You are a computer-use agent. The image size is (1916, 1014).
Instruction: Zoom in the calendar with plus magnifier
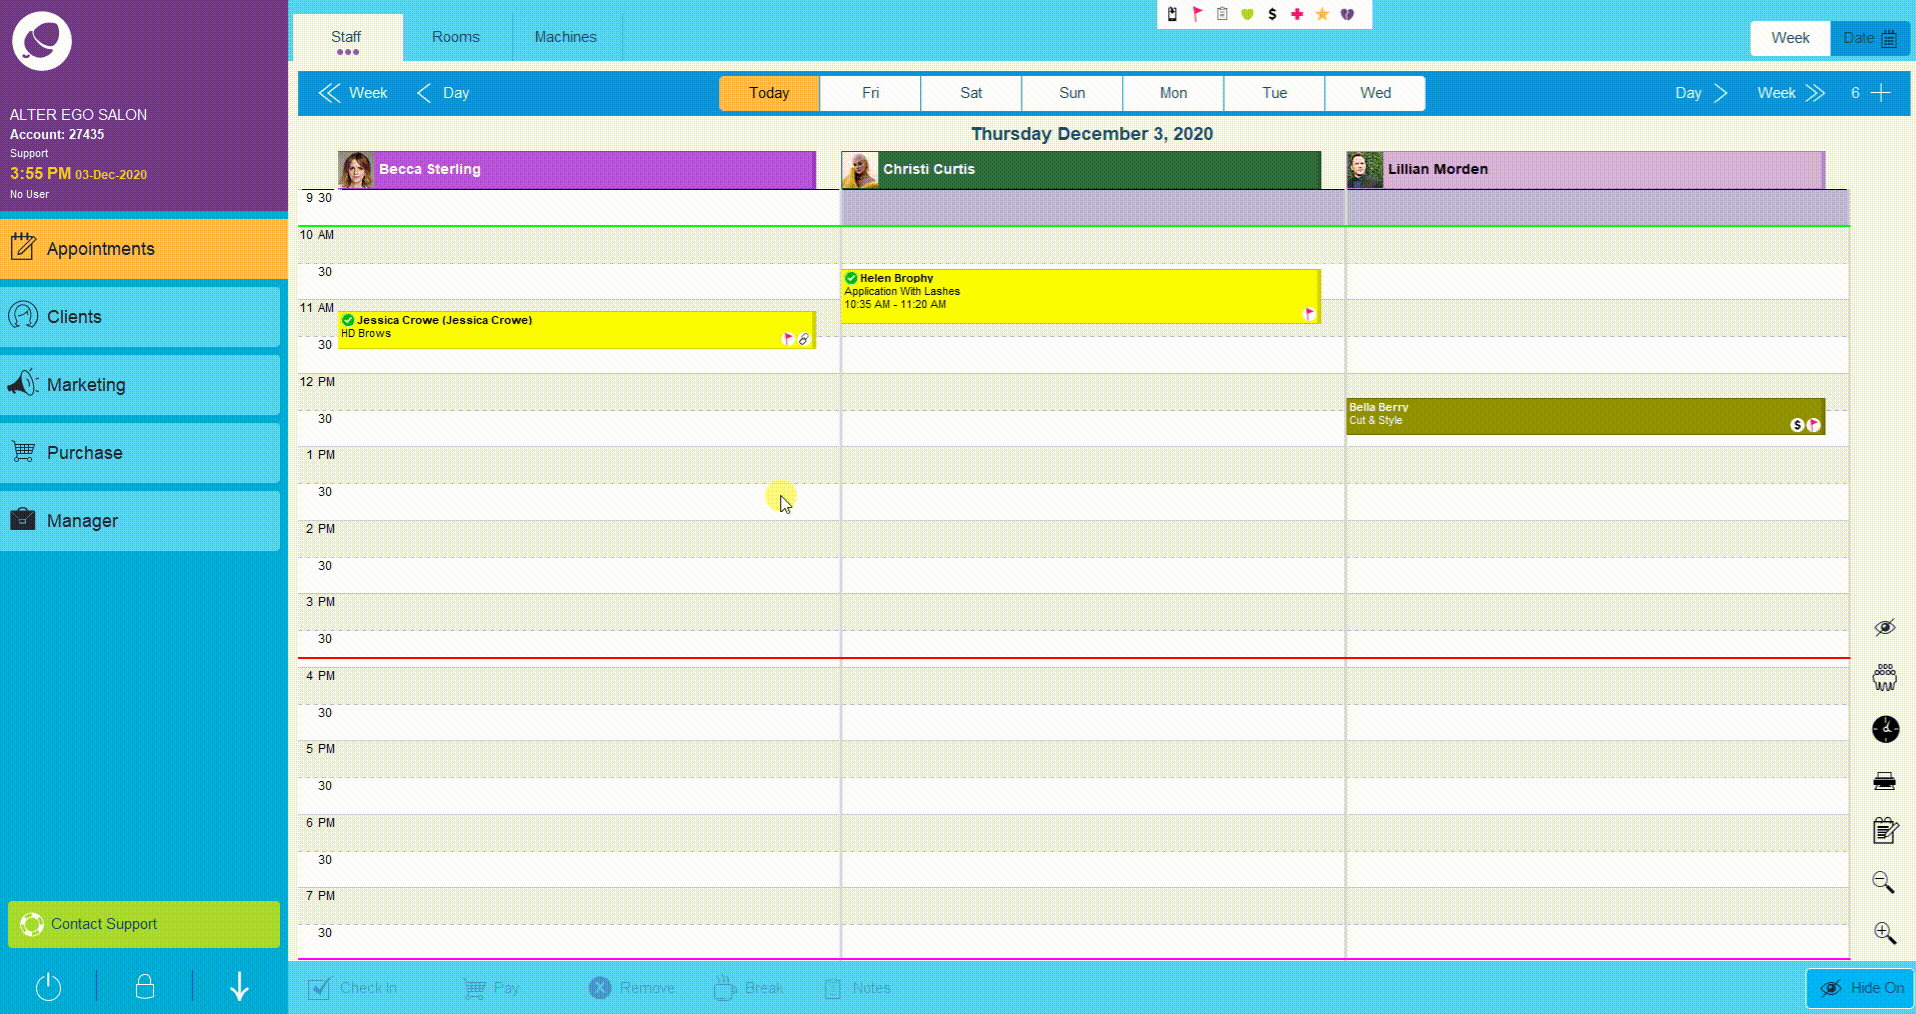(1884, 933)
